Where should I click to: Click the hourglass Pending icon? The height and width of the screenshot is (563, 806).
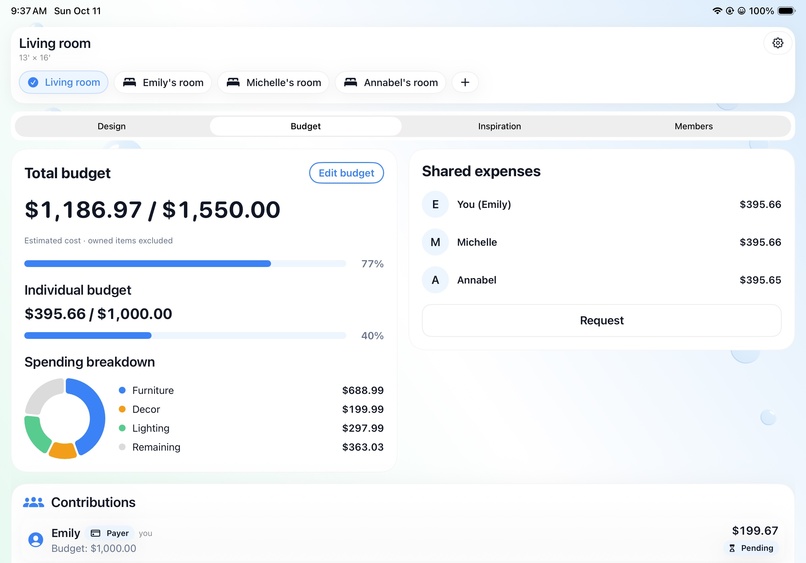pos(732,548)
